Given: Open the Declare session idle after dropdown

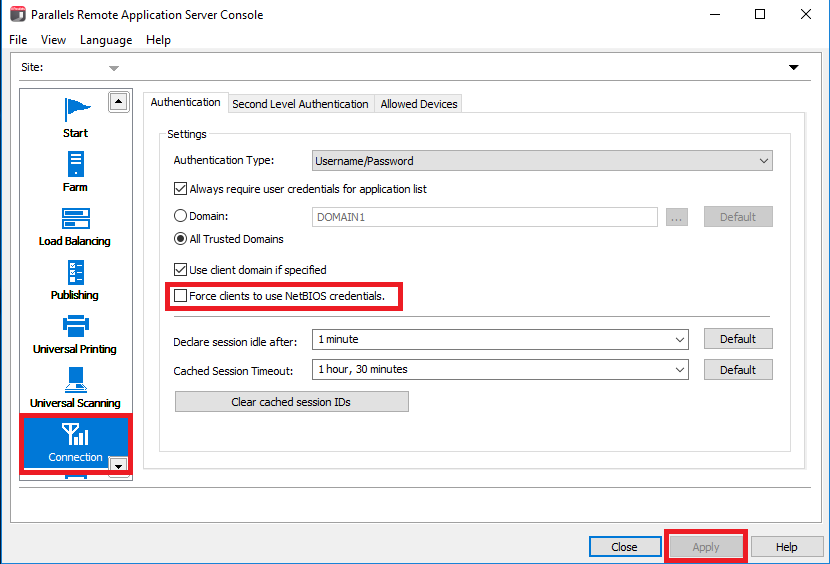Looking at the screenshot, I should pyautogui.click(x=500, y=339).
